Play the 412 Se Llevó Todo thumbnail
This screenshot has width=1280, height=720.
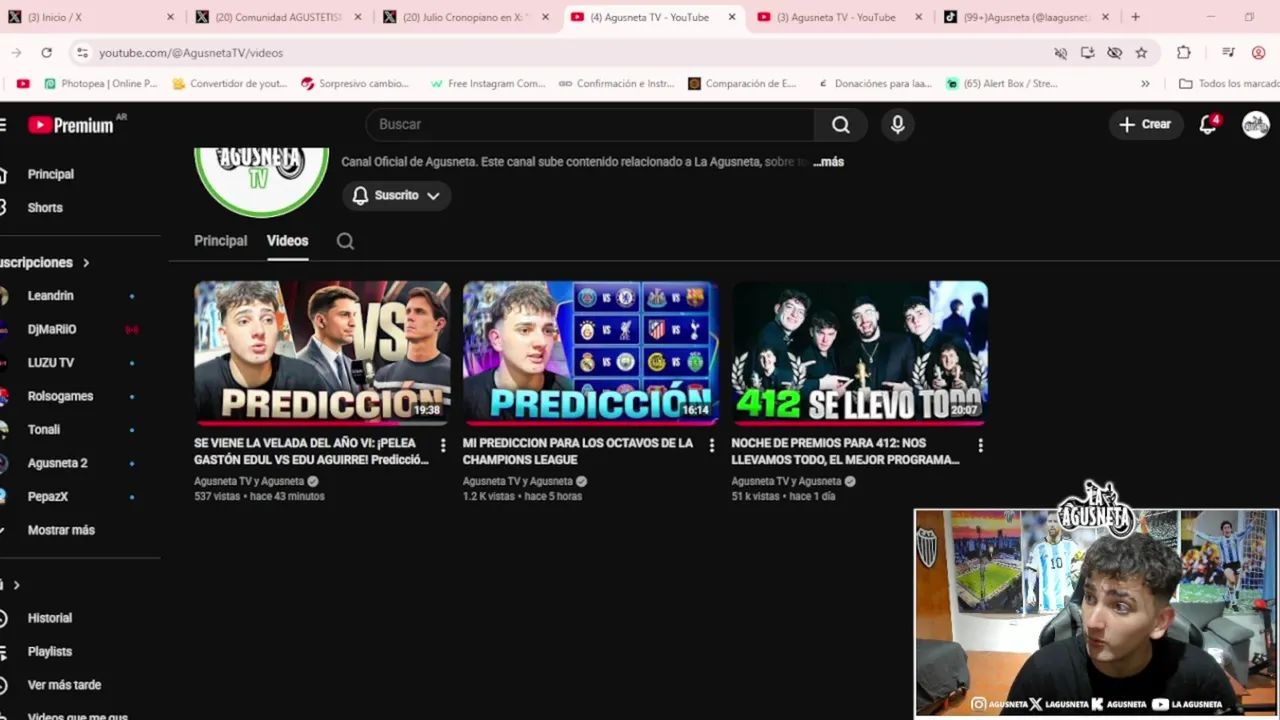(859, 353)
